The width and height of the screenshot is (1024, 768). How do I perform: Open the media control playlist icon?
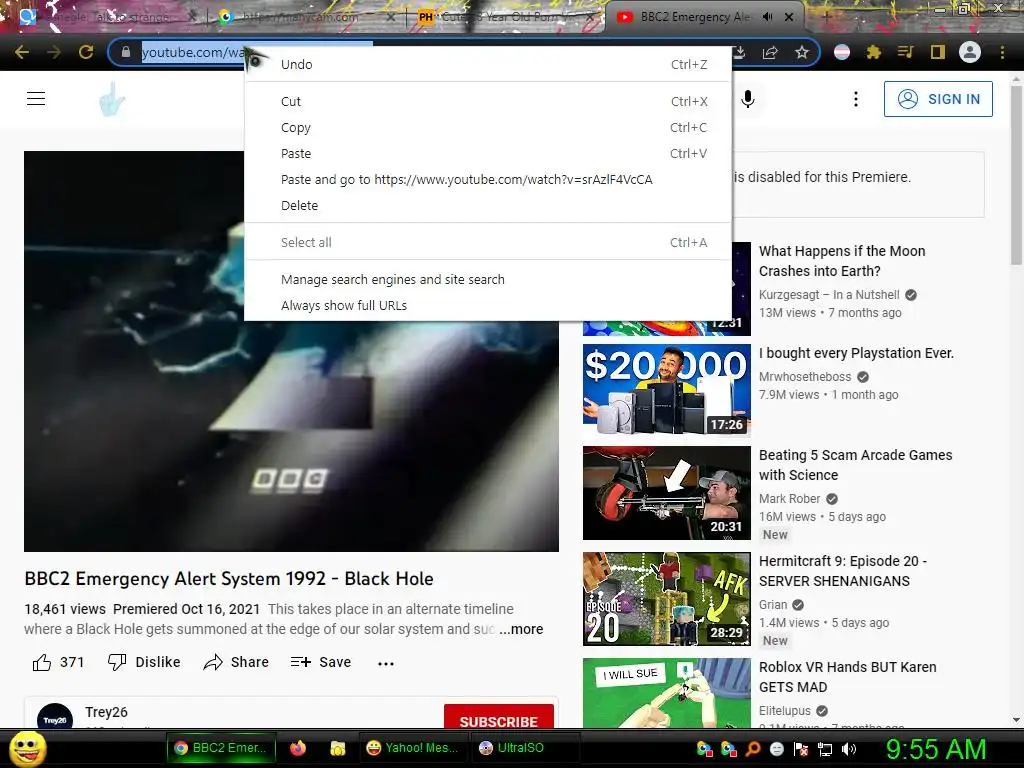pos(905,52)
